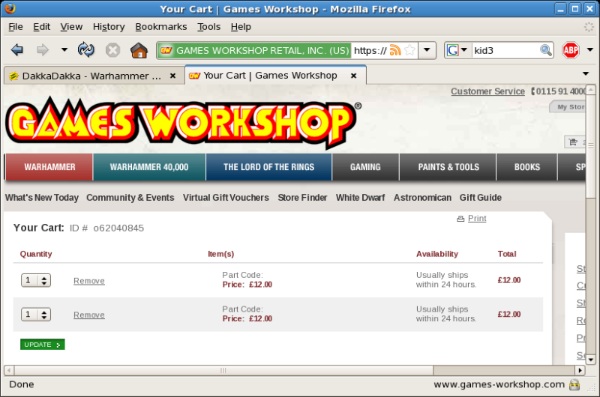This screenshot has width=600, height=397.
Task: Reload the page with the refresh icon
Action: [86, 50]
